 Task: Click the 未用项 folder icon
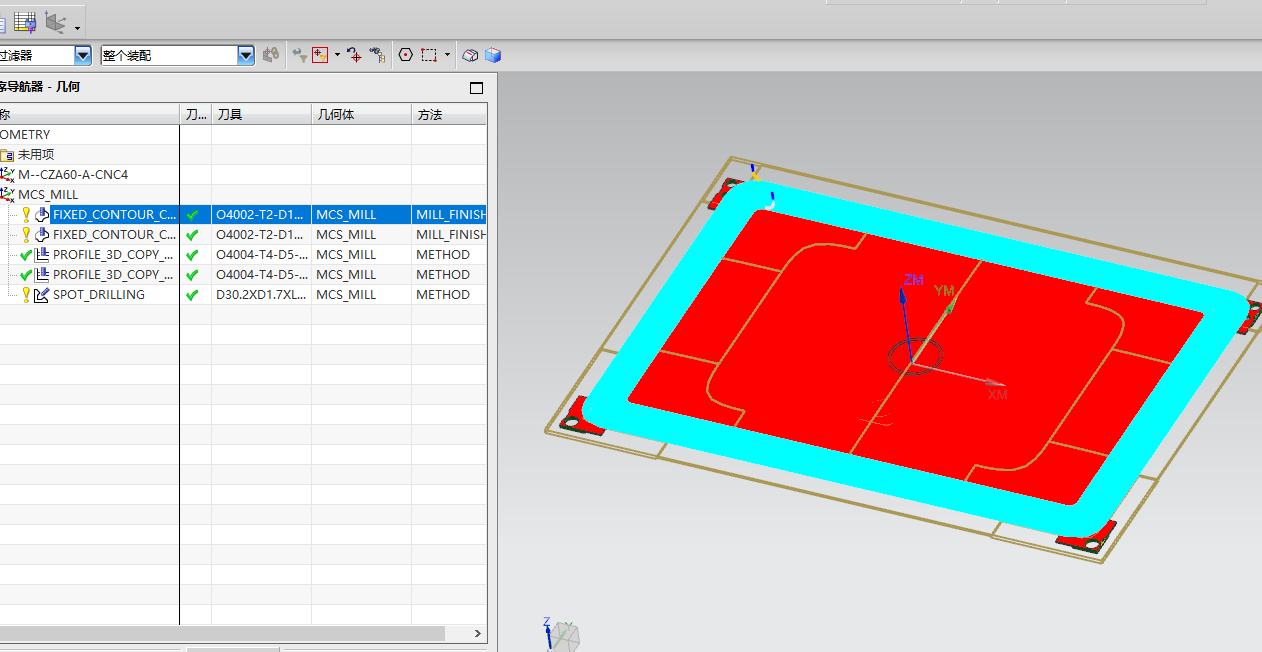click(x=7, y=155)
